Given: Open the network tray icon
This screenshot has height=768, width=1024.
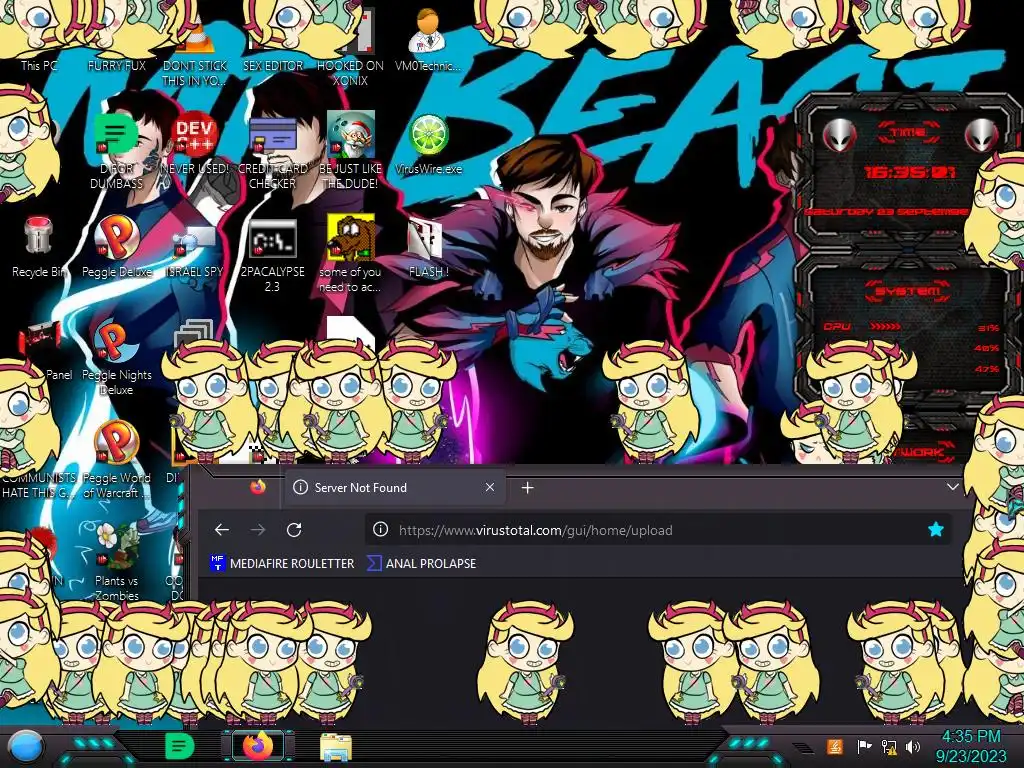Looking at the screenshot, I should point(889,746).
